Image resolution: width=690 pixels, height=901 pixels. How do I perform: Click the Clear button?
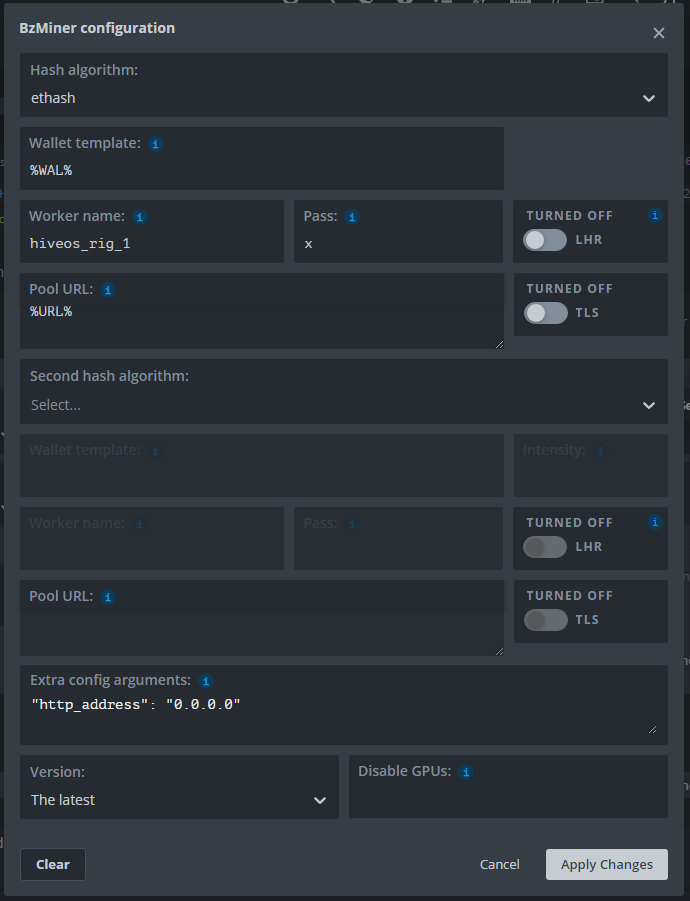coord(53,864)
